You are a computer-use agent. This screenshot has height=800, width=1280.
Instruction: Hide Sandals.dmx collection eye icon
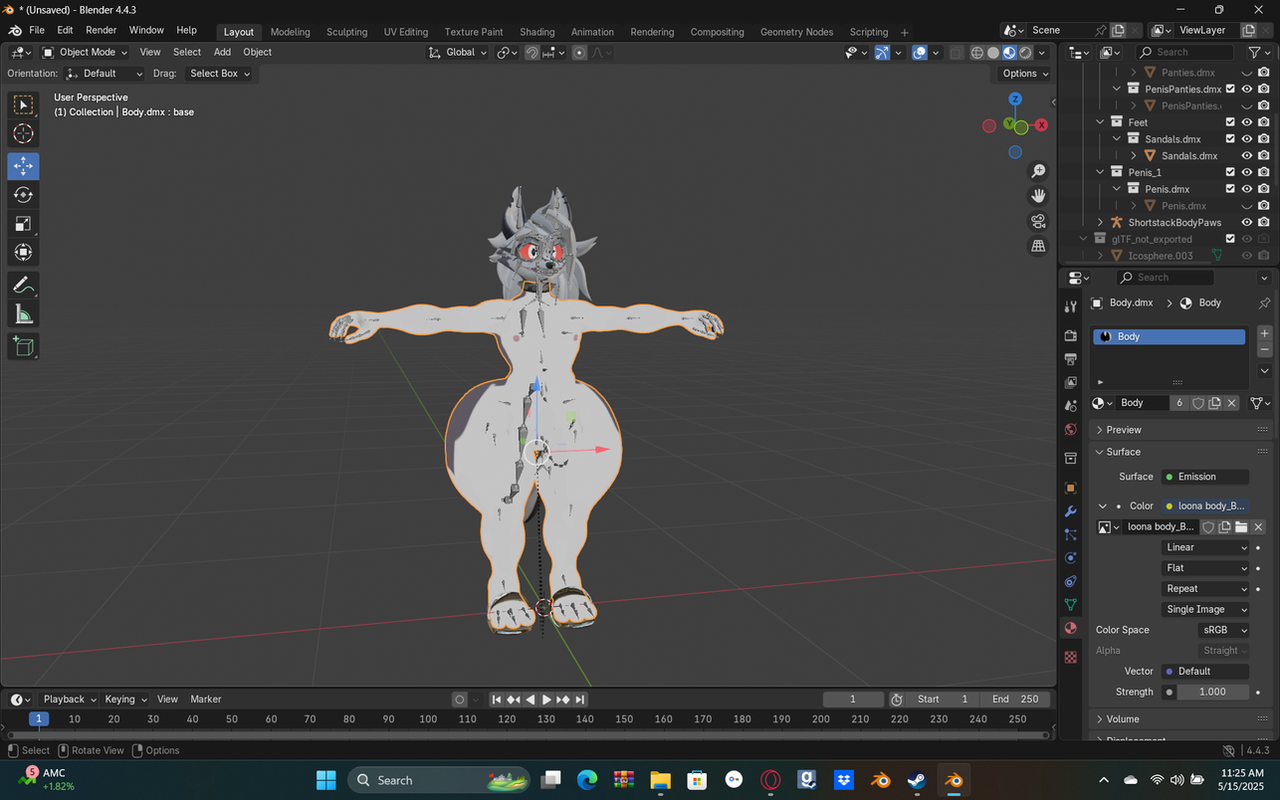(x=1247, y=139)
